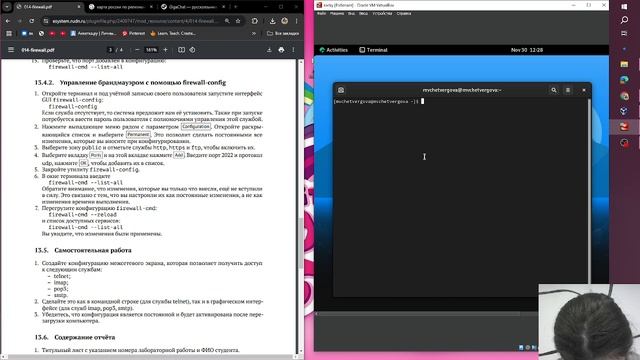The width and height of the screenshot is (640, 360).
Task: Open Windows taskbar search
Action: [624, 20]
